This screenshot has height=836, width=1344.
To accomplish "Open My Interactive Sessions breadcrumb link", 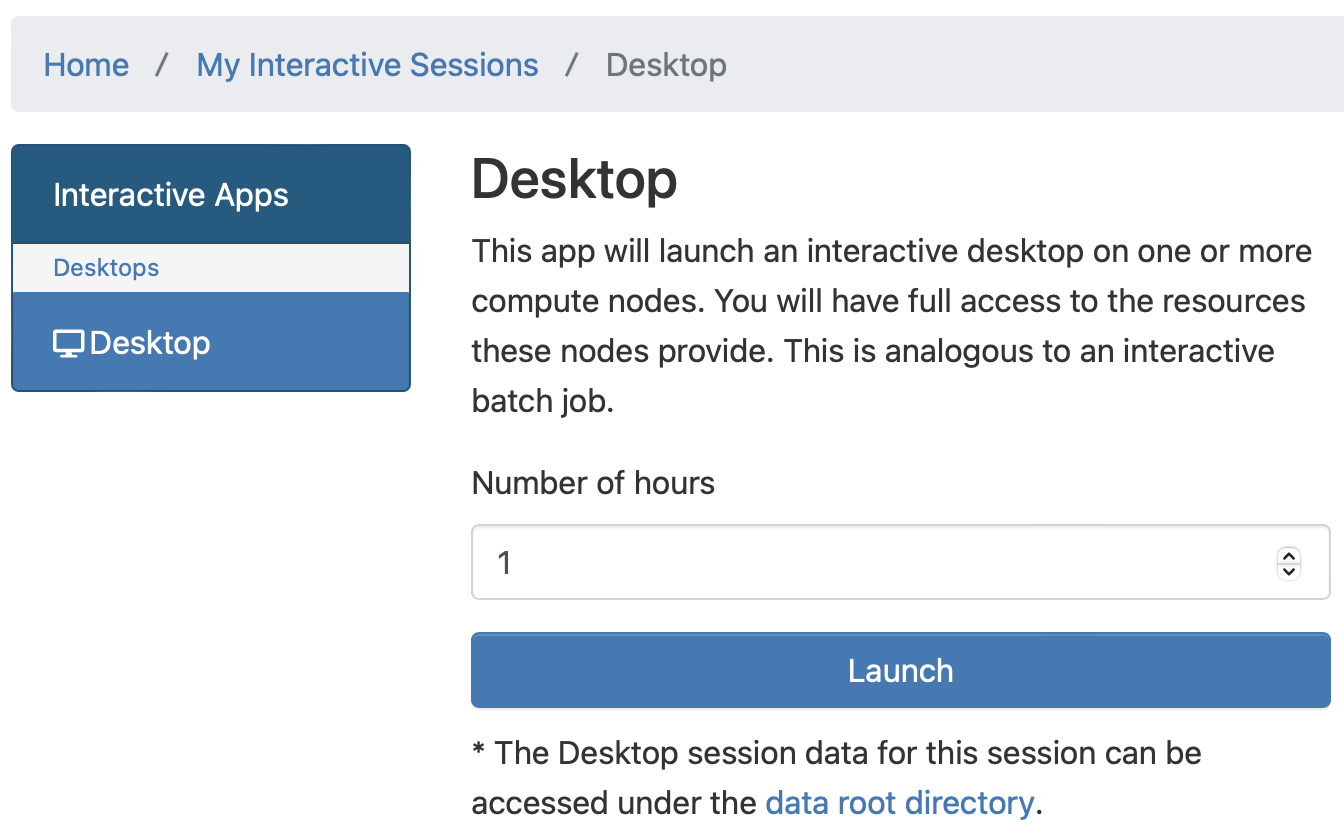I will tap(367, 65).
